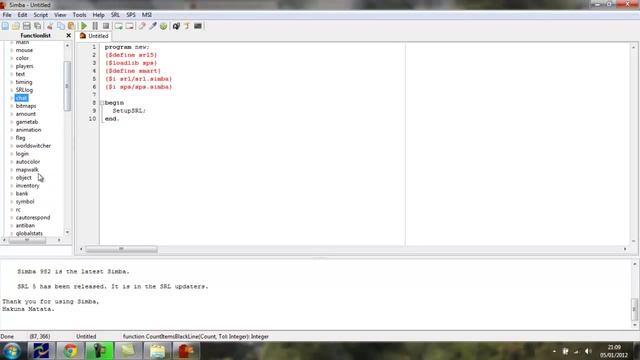The width and height of the screenshot is (640, 360).
Task: Select the bank tree item
Action: coord(22,193)
